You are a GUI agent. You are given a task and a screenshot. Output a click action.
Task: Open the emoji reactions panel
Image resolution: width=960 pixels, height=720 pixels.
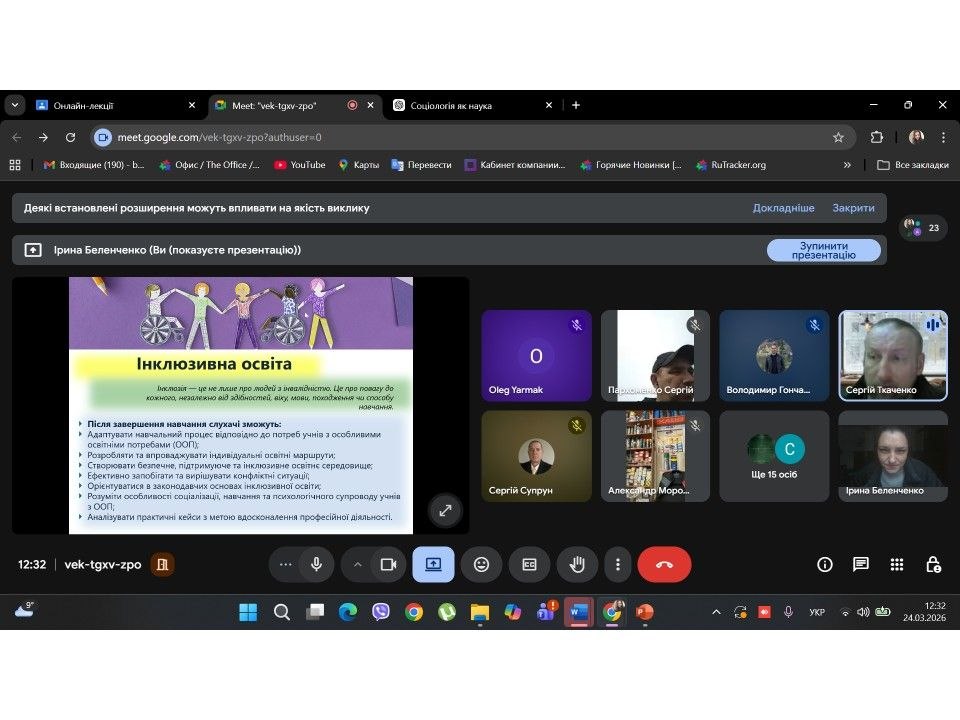481,564
